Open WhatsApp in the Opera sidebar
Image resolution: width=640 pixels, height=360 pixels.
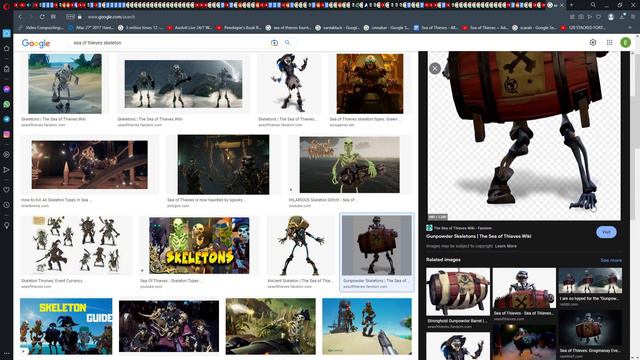7,104
